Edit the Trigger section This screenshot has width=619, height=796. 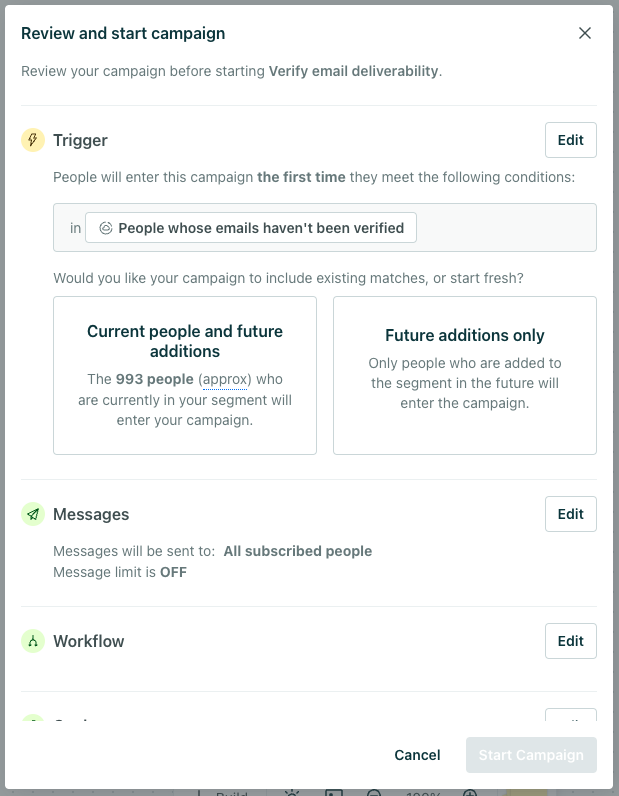tap(571, 140)
